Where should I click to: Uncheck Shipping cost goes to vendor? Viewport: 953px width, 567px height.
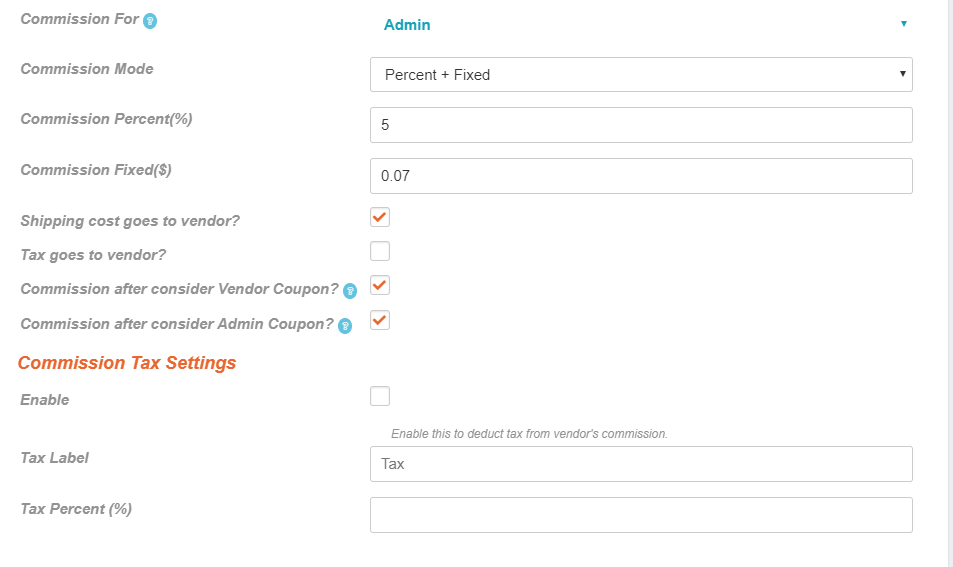(380, 217)
